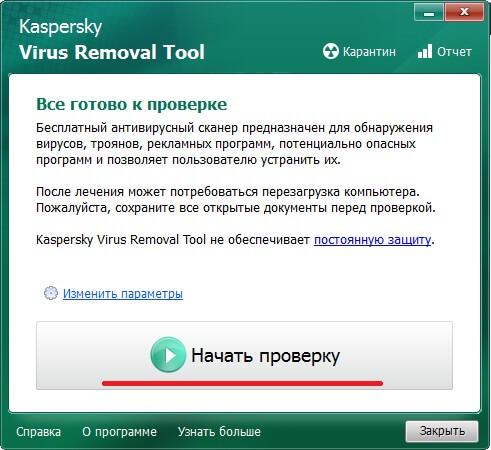Click the gear icon beside Изменить параметры
The image size is (491, 450).
click(x=51, y=293)
